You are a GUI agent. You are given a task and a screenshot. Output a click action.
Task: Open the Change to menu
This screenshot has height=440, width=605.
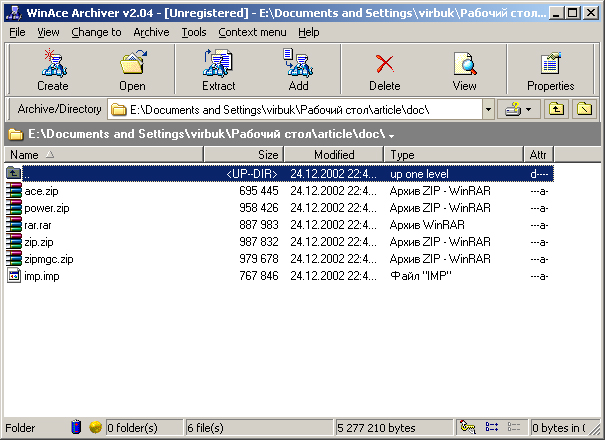tap(96, 32)
